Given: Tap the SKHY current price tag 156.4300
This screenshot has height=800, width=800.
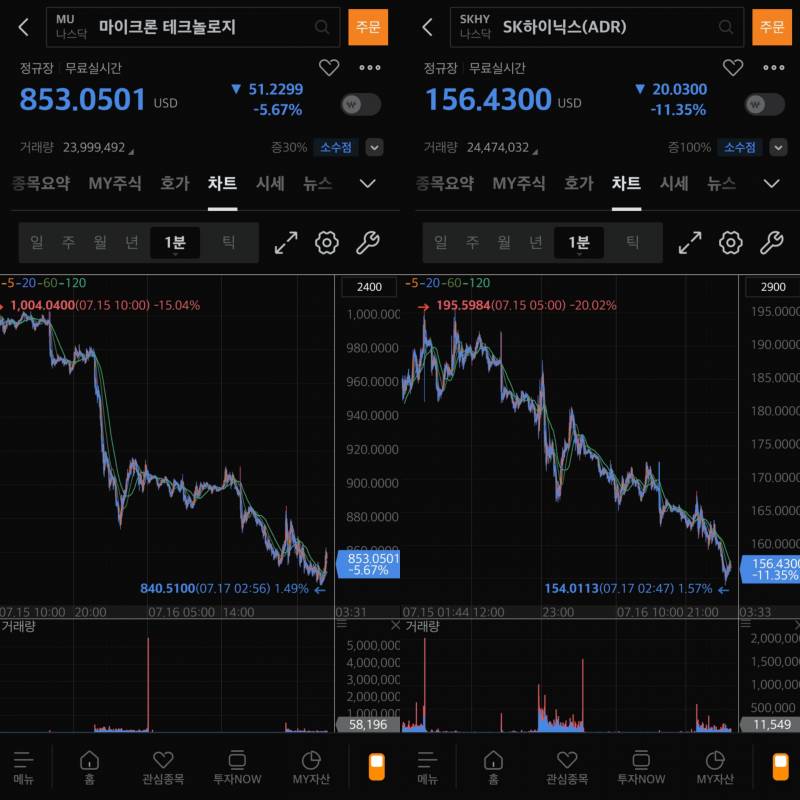Looking at the screenshot, I should pyautogui.click(x=770, y=569).
